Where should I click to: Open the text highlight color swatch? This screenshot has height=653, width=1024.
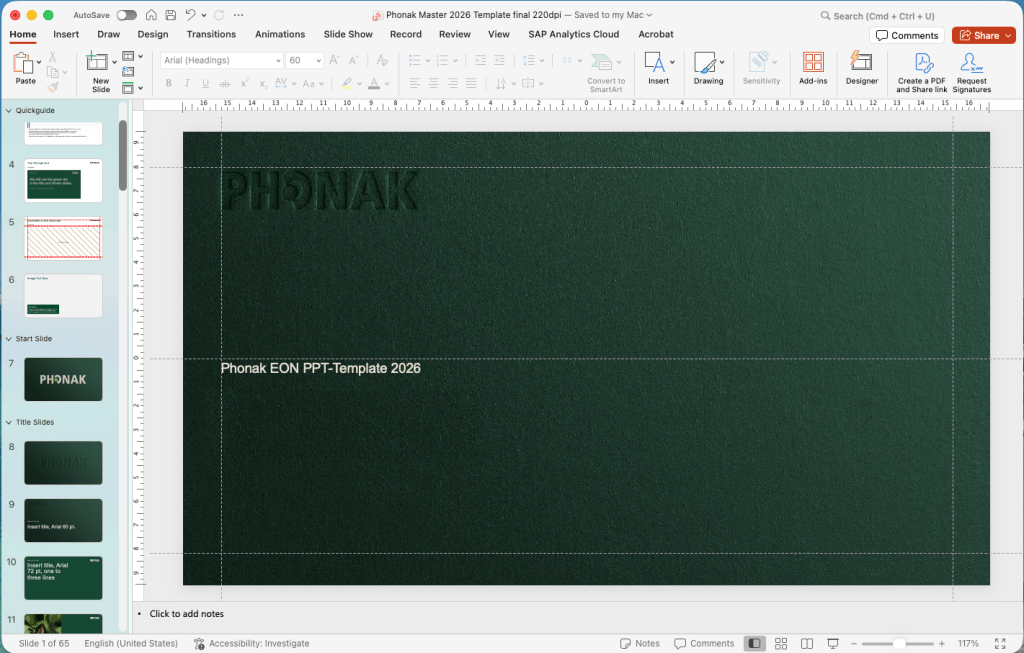click(347, 84)
